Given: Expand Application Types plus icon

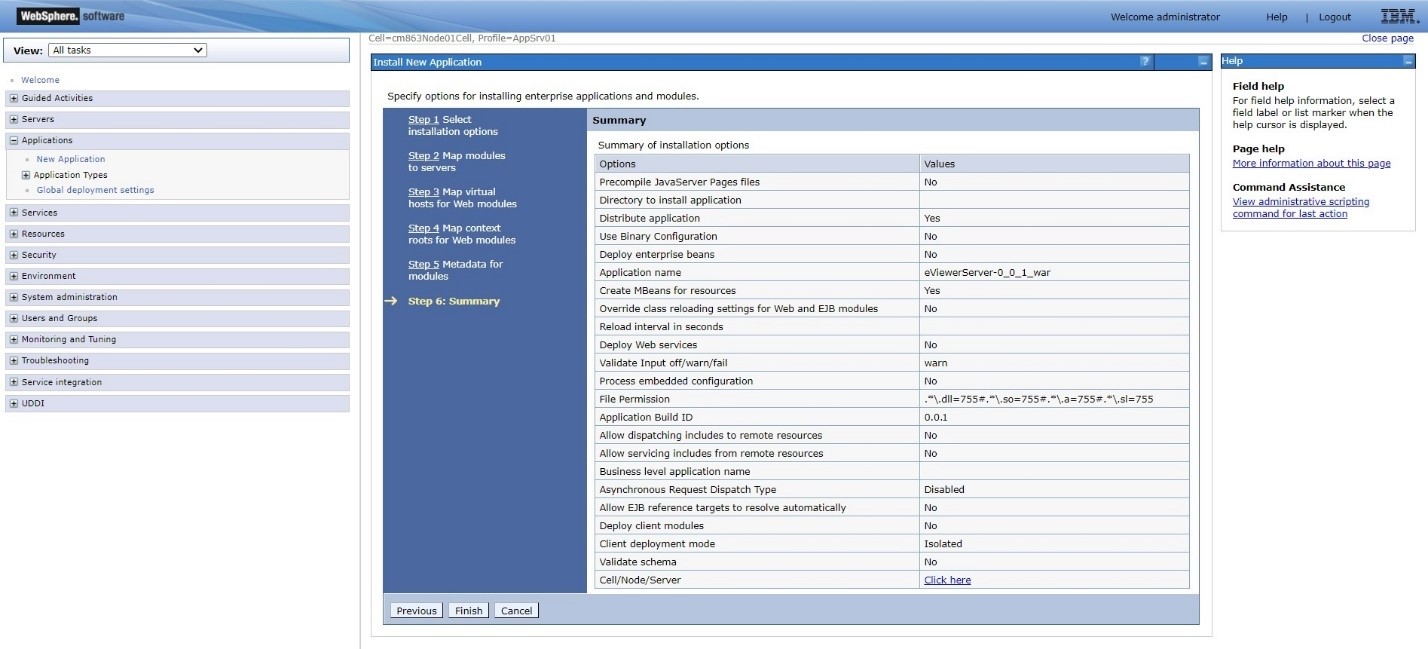Looking at the screenshot, I should (26, 175).
